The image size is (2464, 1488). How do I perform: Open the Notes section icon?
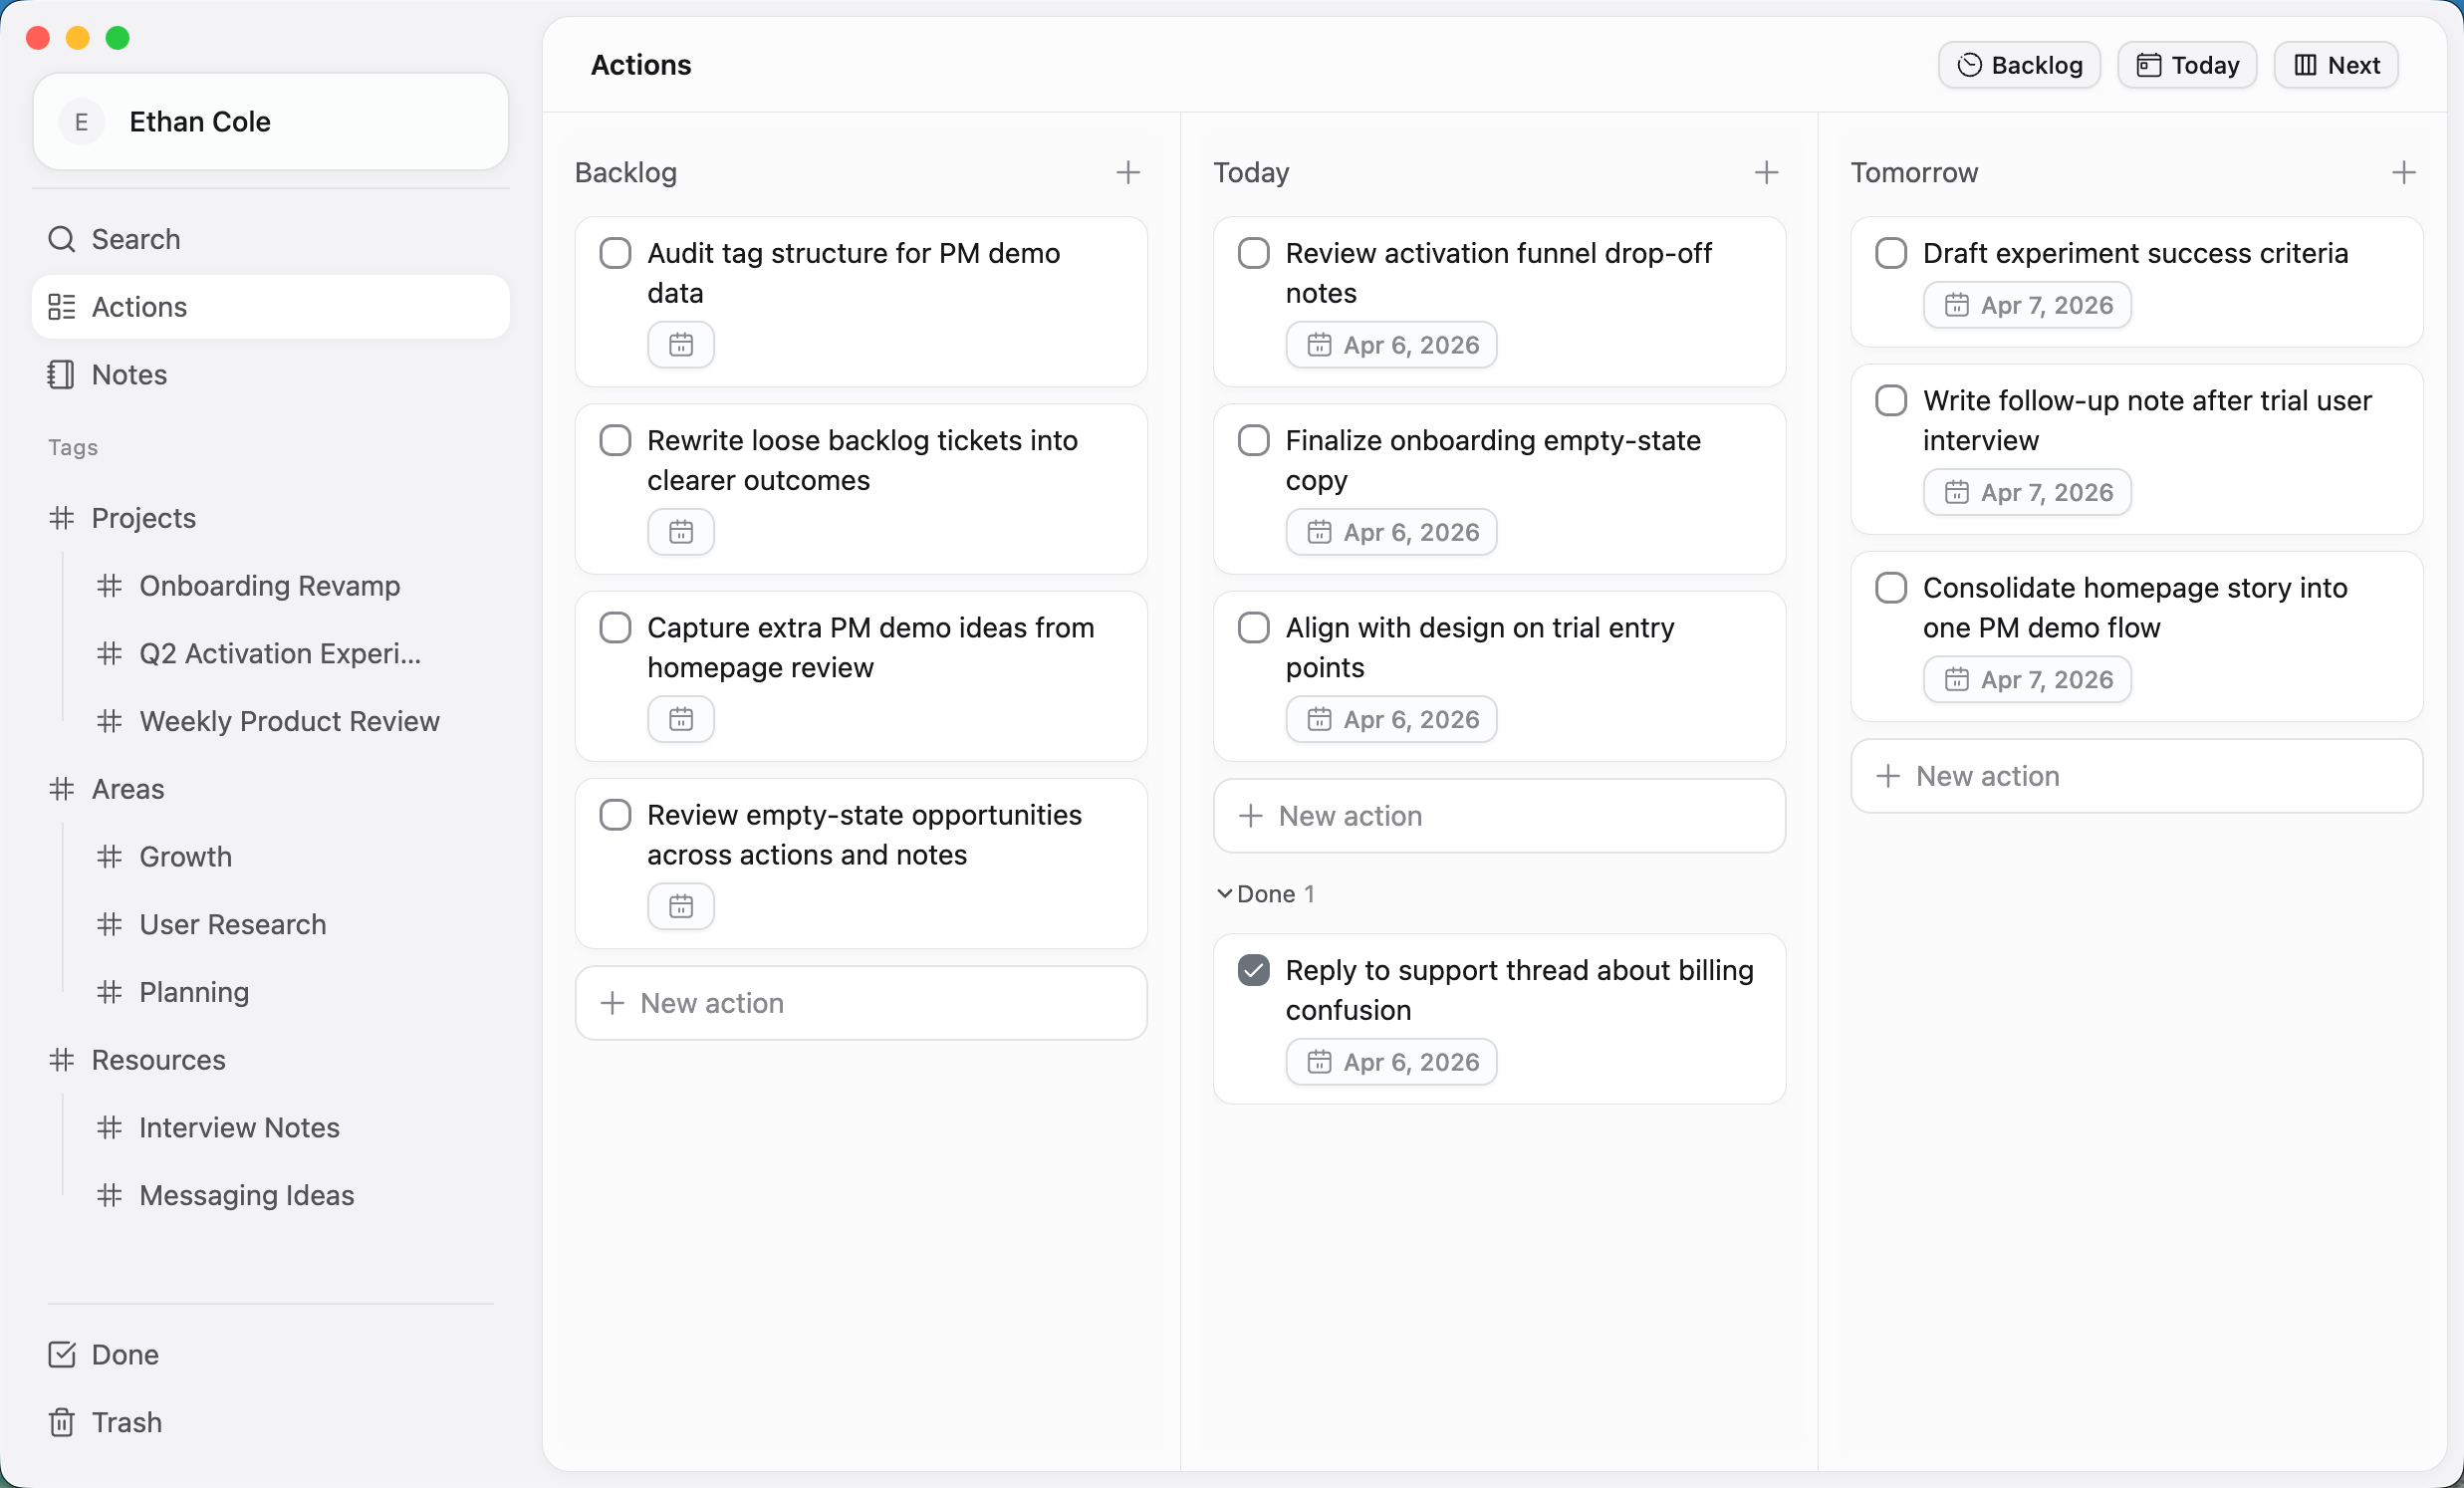[x=61, y=375]
